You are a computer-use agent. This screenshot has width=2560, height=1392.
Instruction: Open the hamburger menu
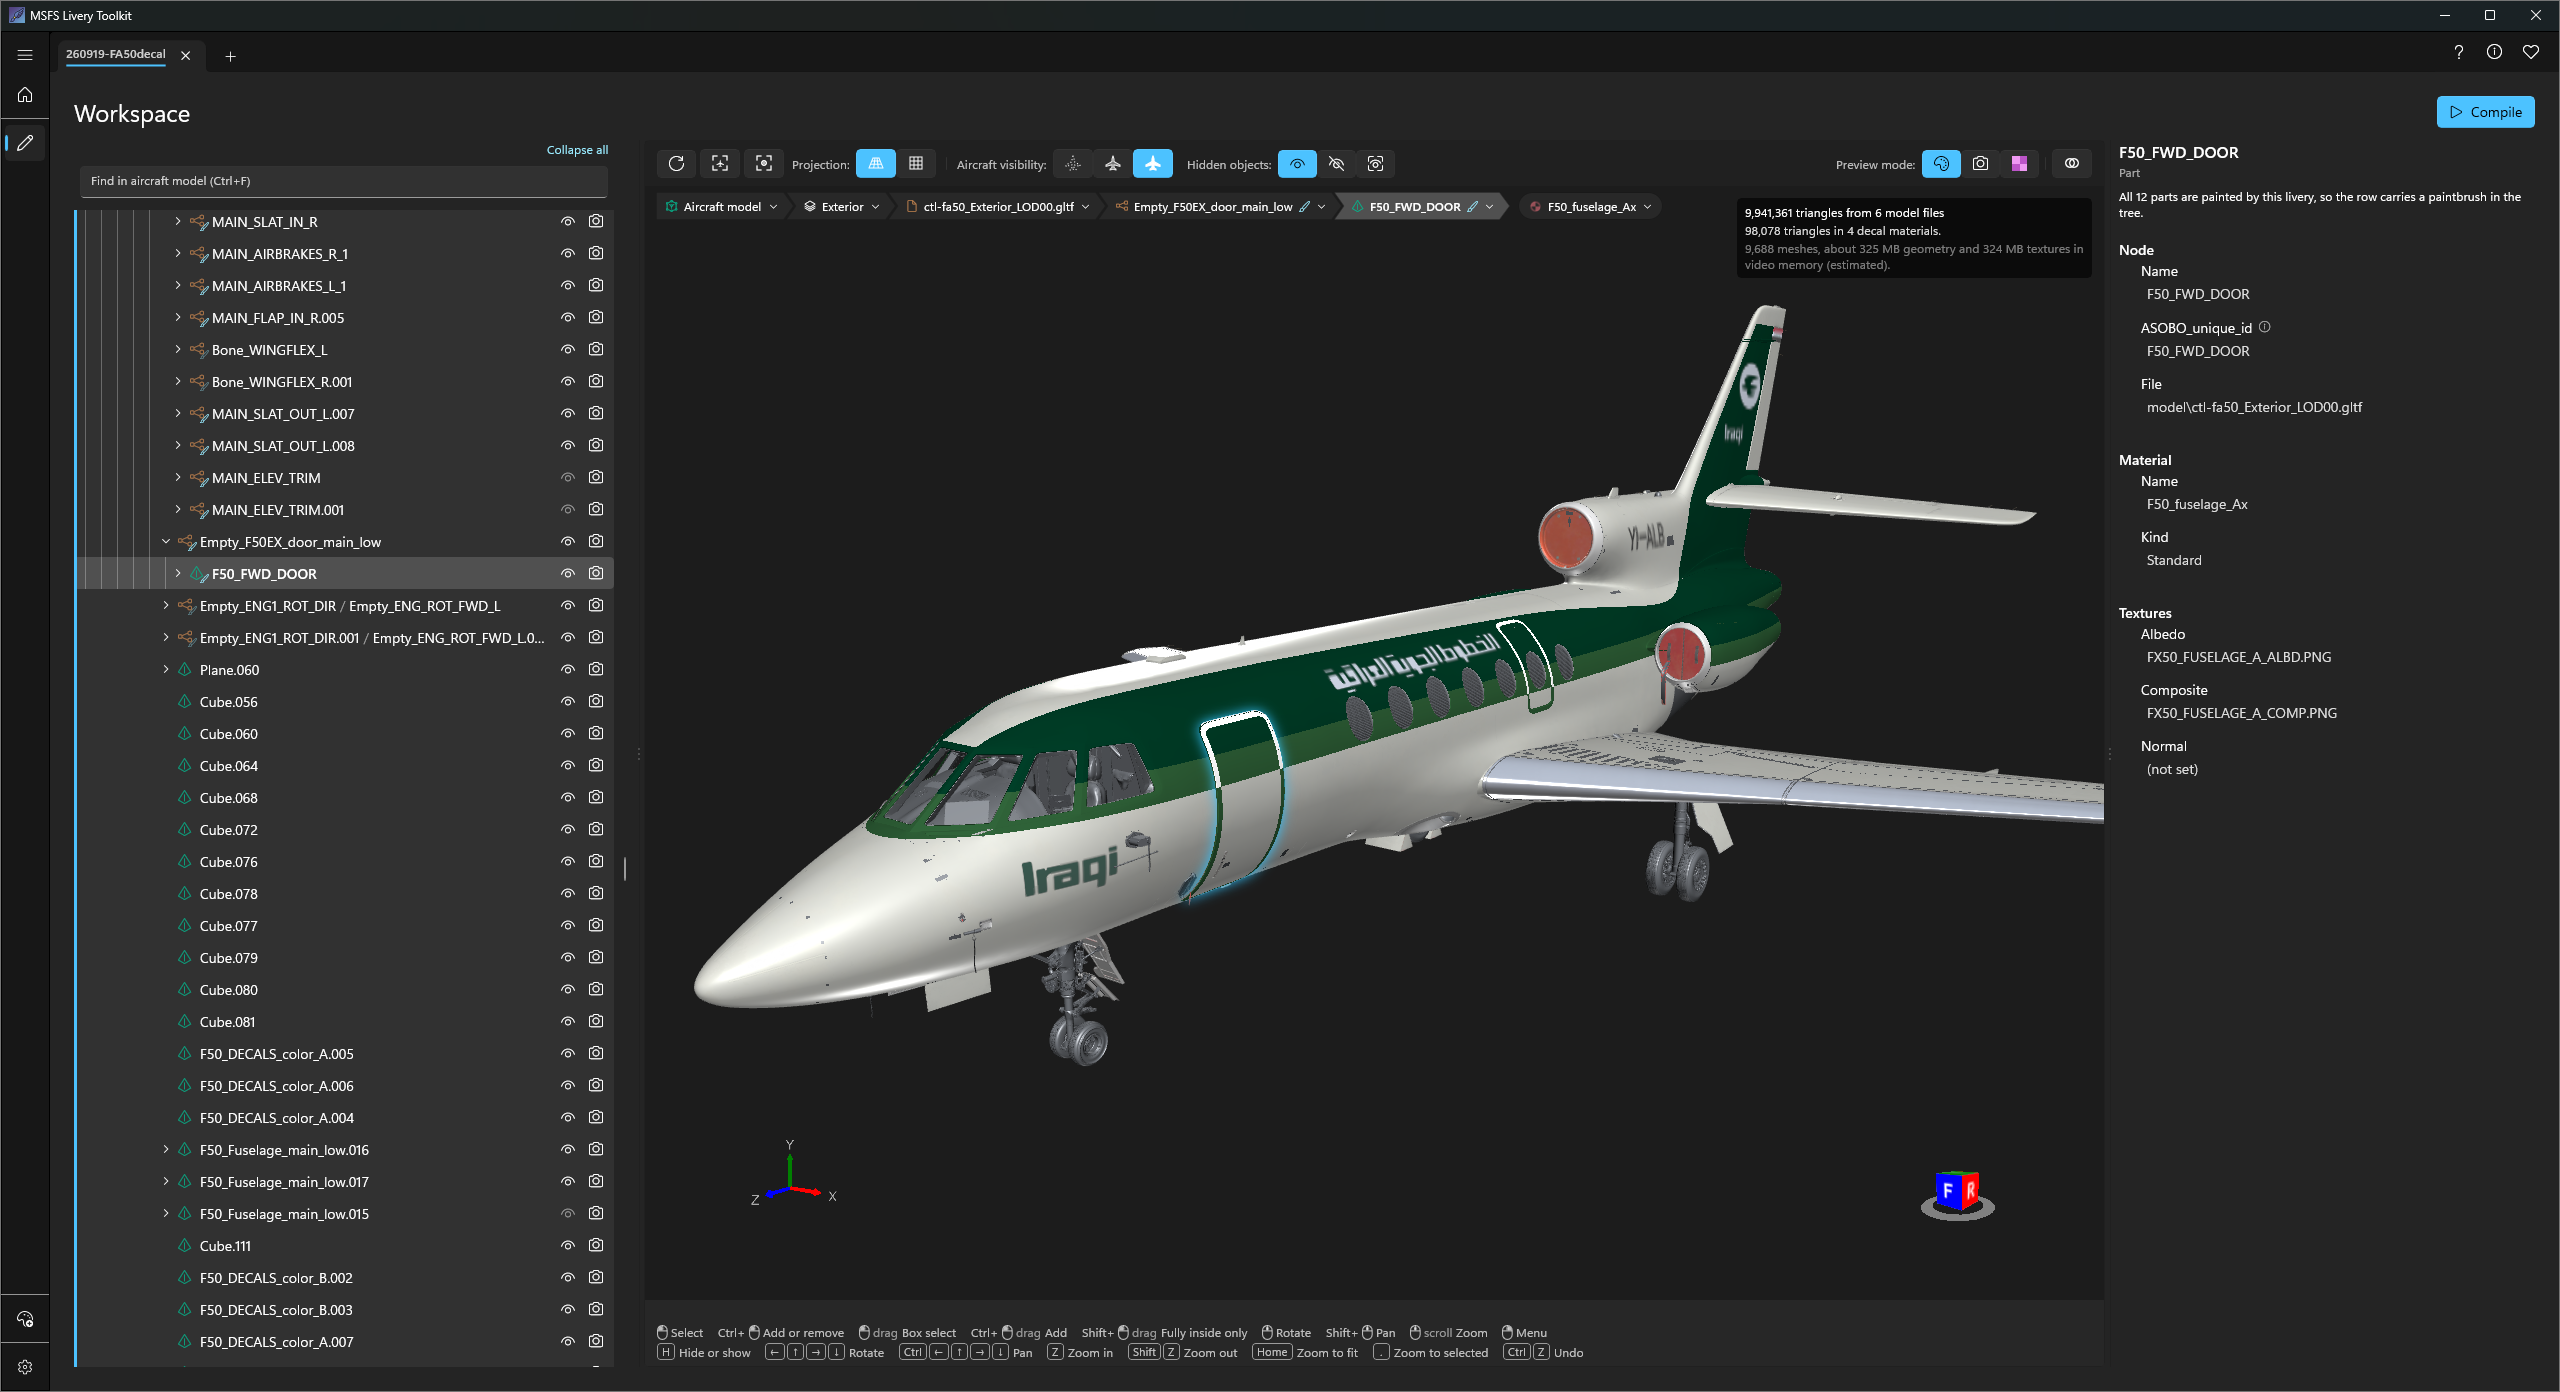25,55
